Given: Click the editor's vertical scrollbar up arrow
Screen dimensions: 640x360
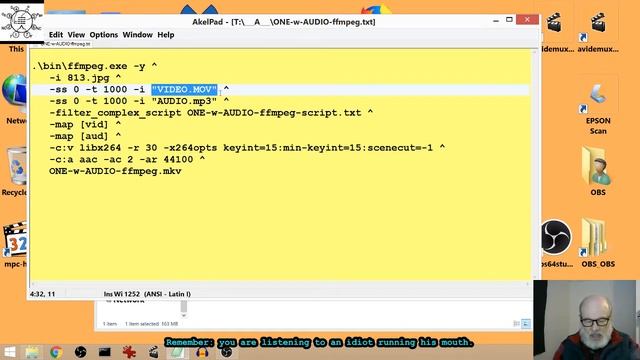Looking at the screenshot, I should click(535, 52).
